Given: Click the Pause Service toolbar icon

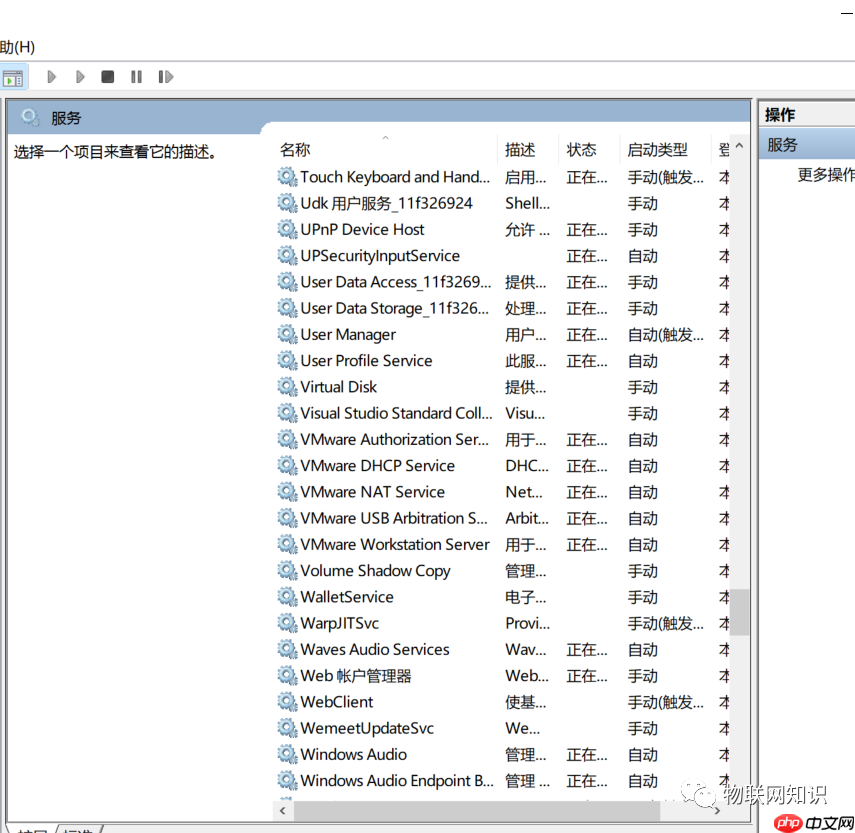Looking at the screenshot, I should (136, 76).
